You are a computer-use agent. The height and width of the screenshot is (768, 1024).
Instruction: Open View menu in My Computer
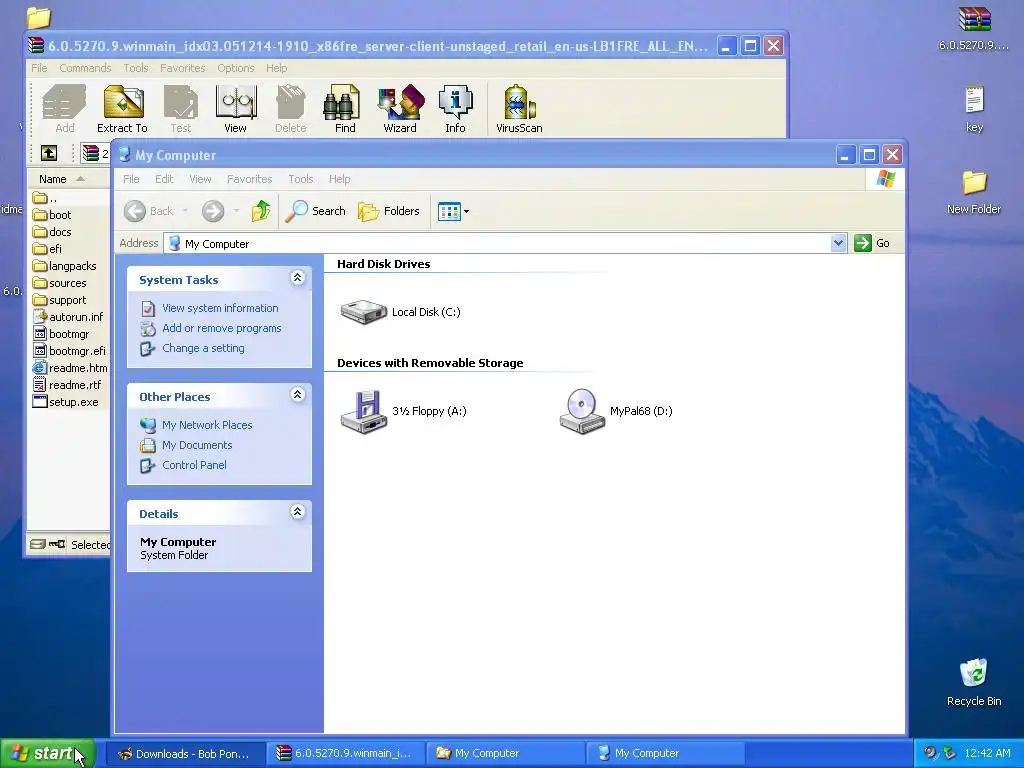200,179
